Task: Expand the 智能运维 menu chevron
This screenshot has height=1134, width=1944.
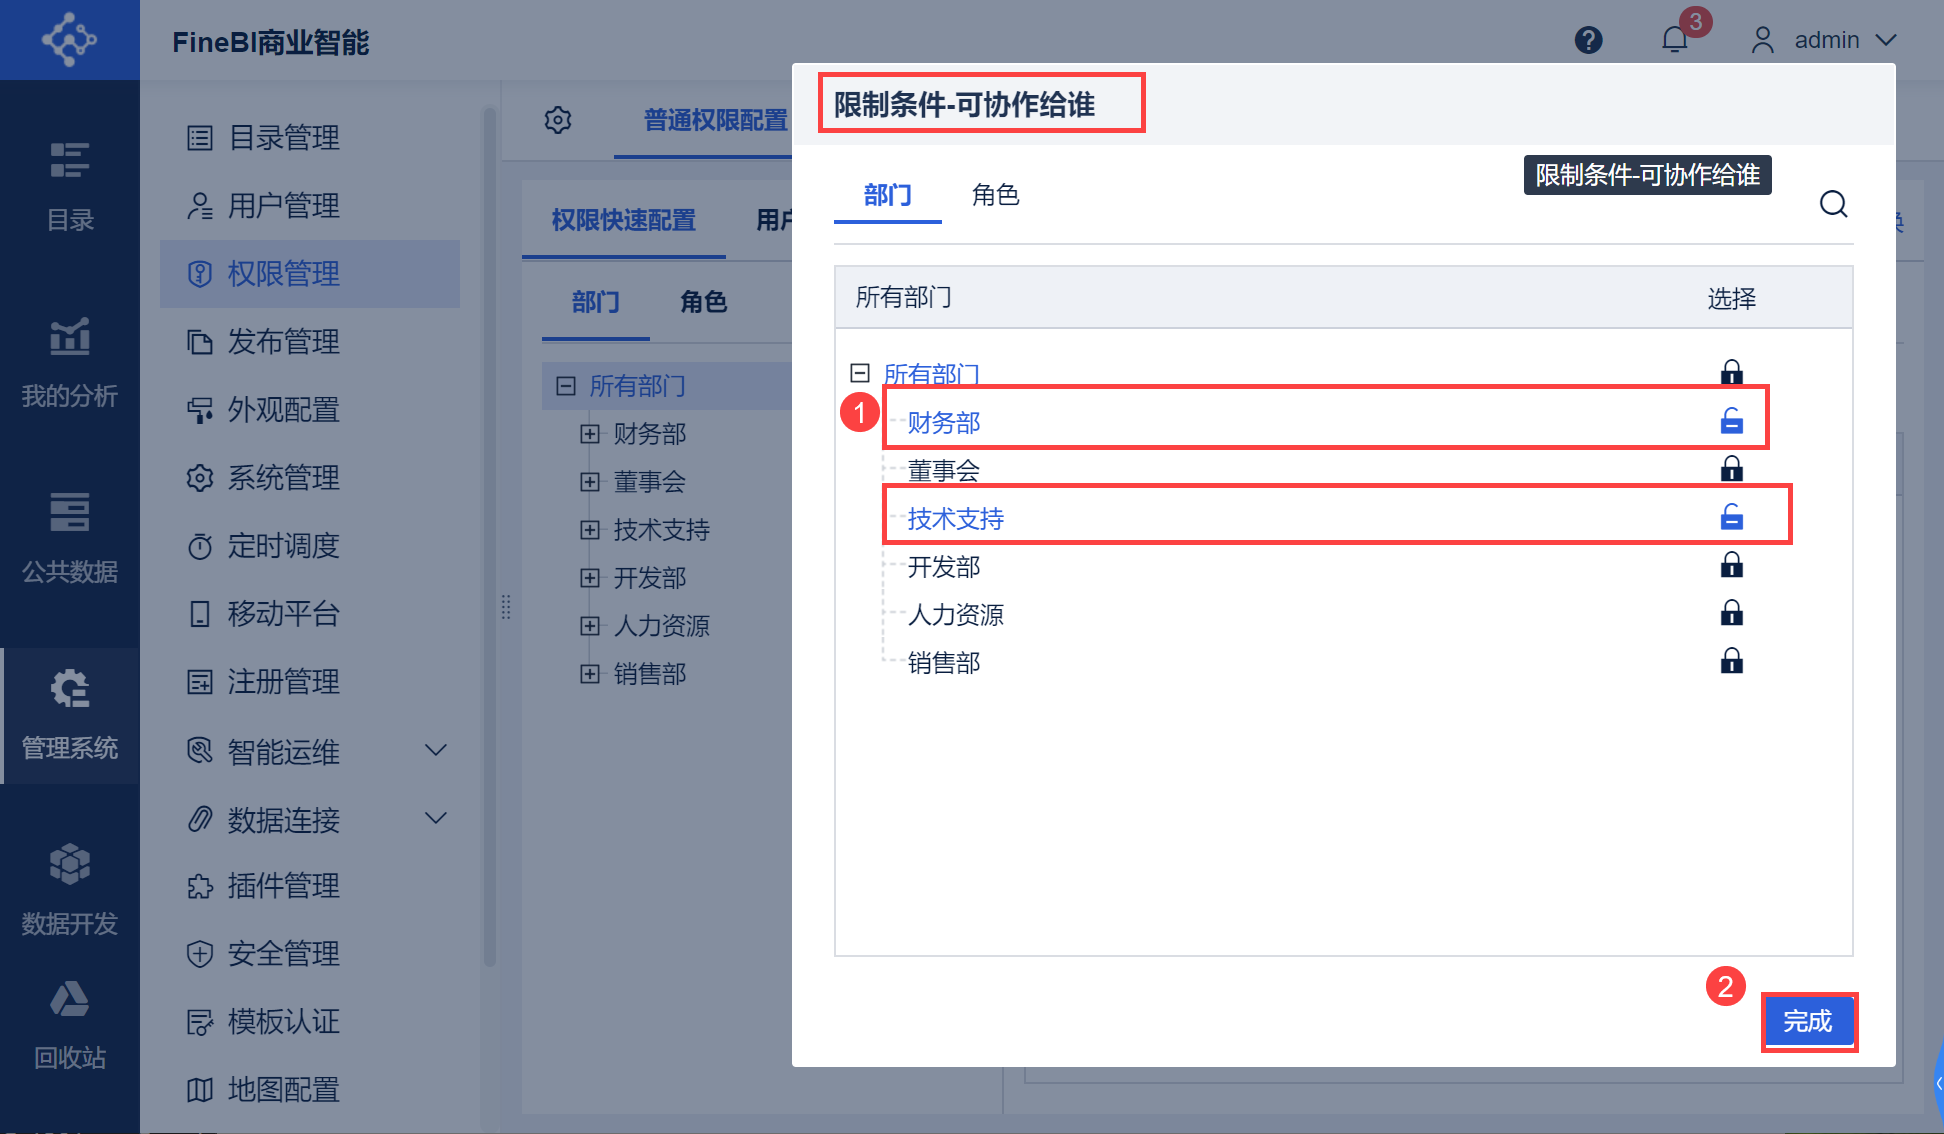Action: 436,750
